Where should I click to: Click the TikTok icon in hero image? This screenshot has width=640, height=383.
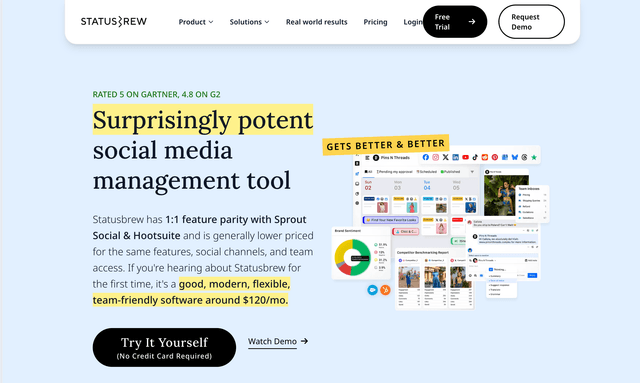click(475, 157)
